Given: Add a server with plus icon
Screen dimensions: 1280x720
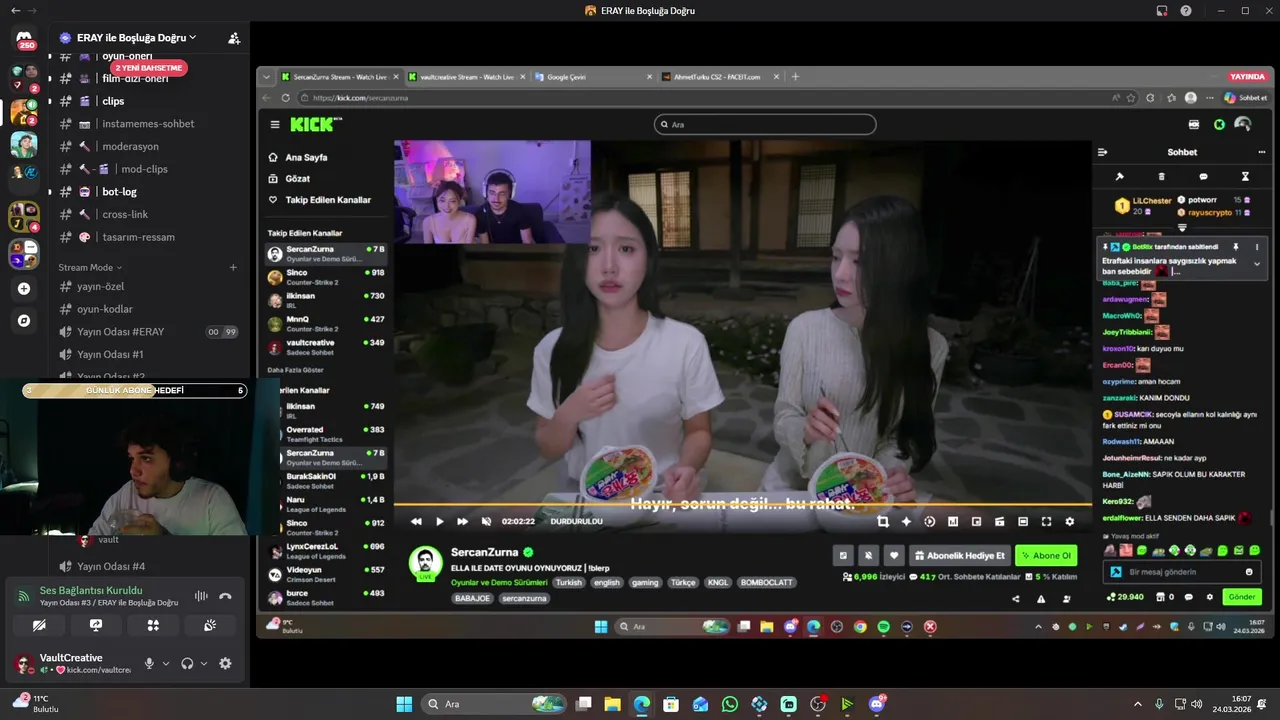Looking at the screenshot, I should click(x=24, y=289).
